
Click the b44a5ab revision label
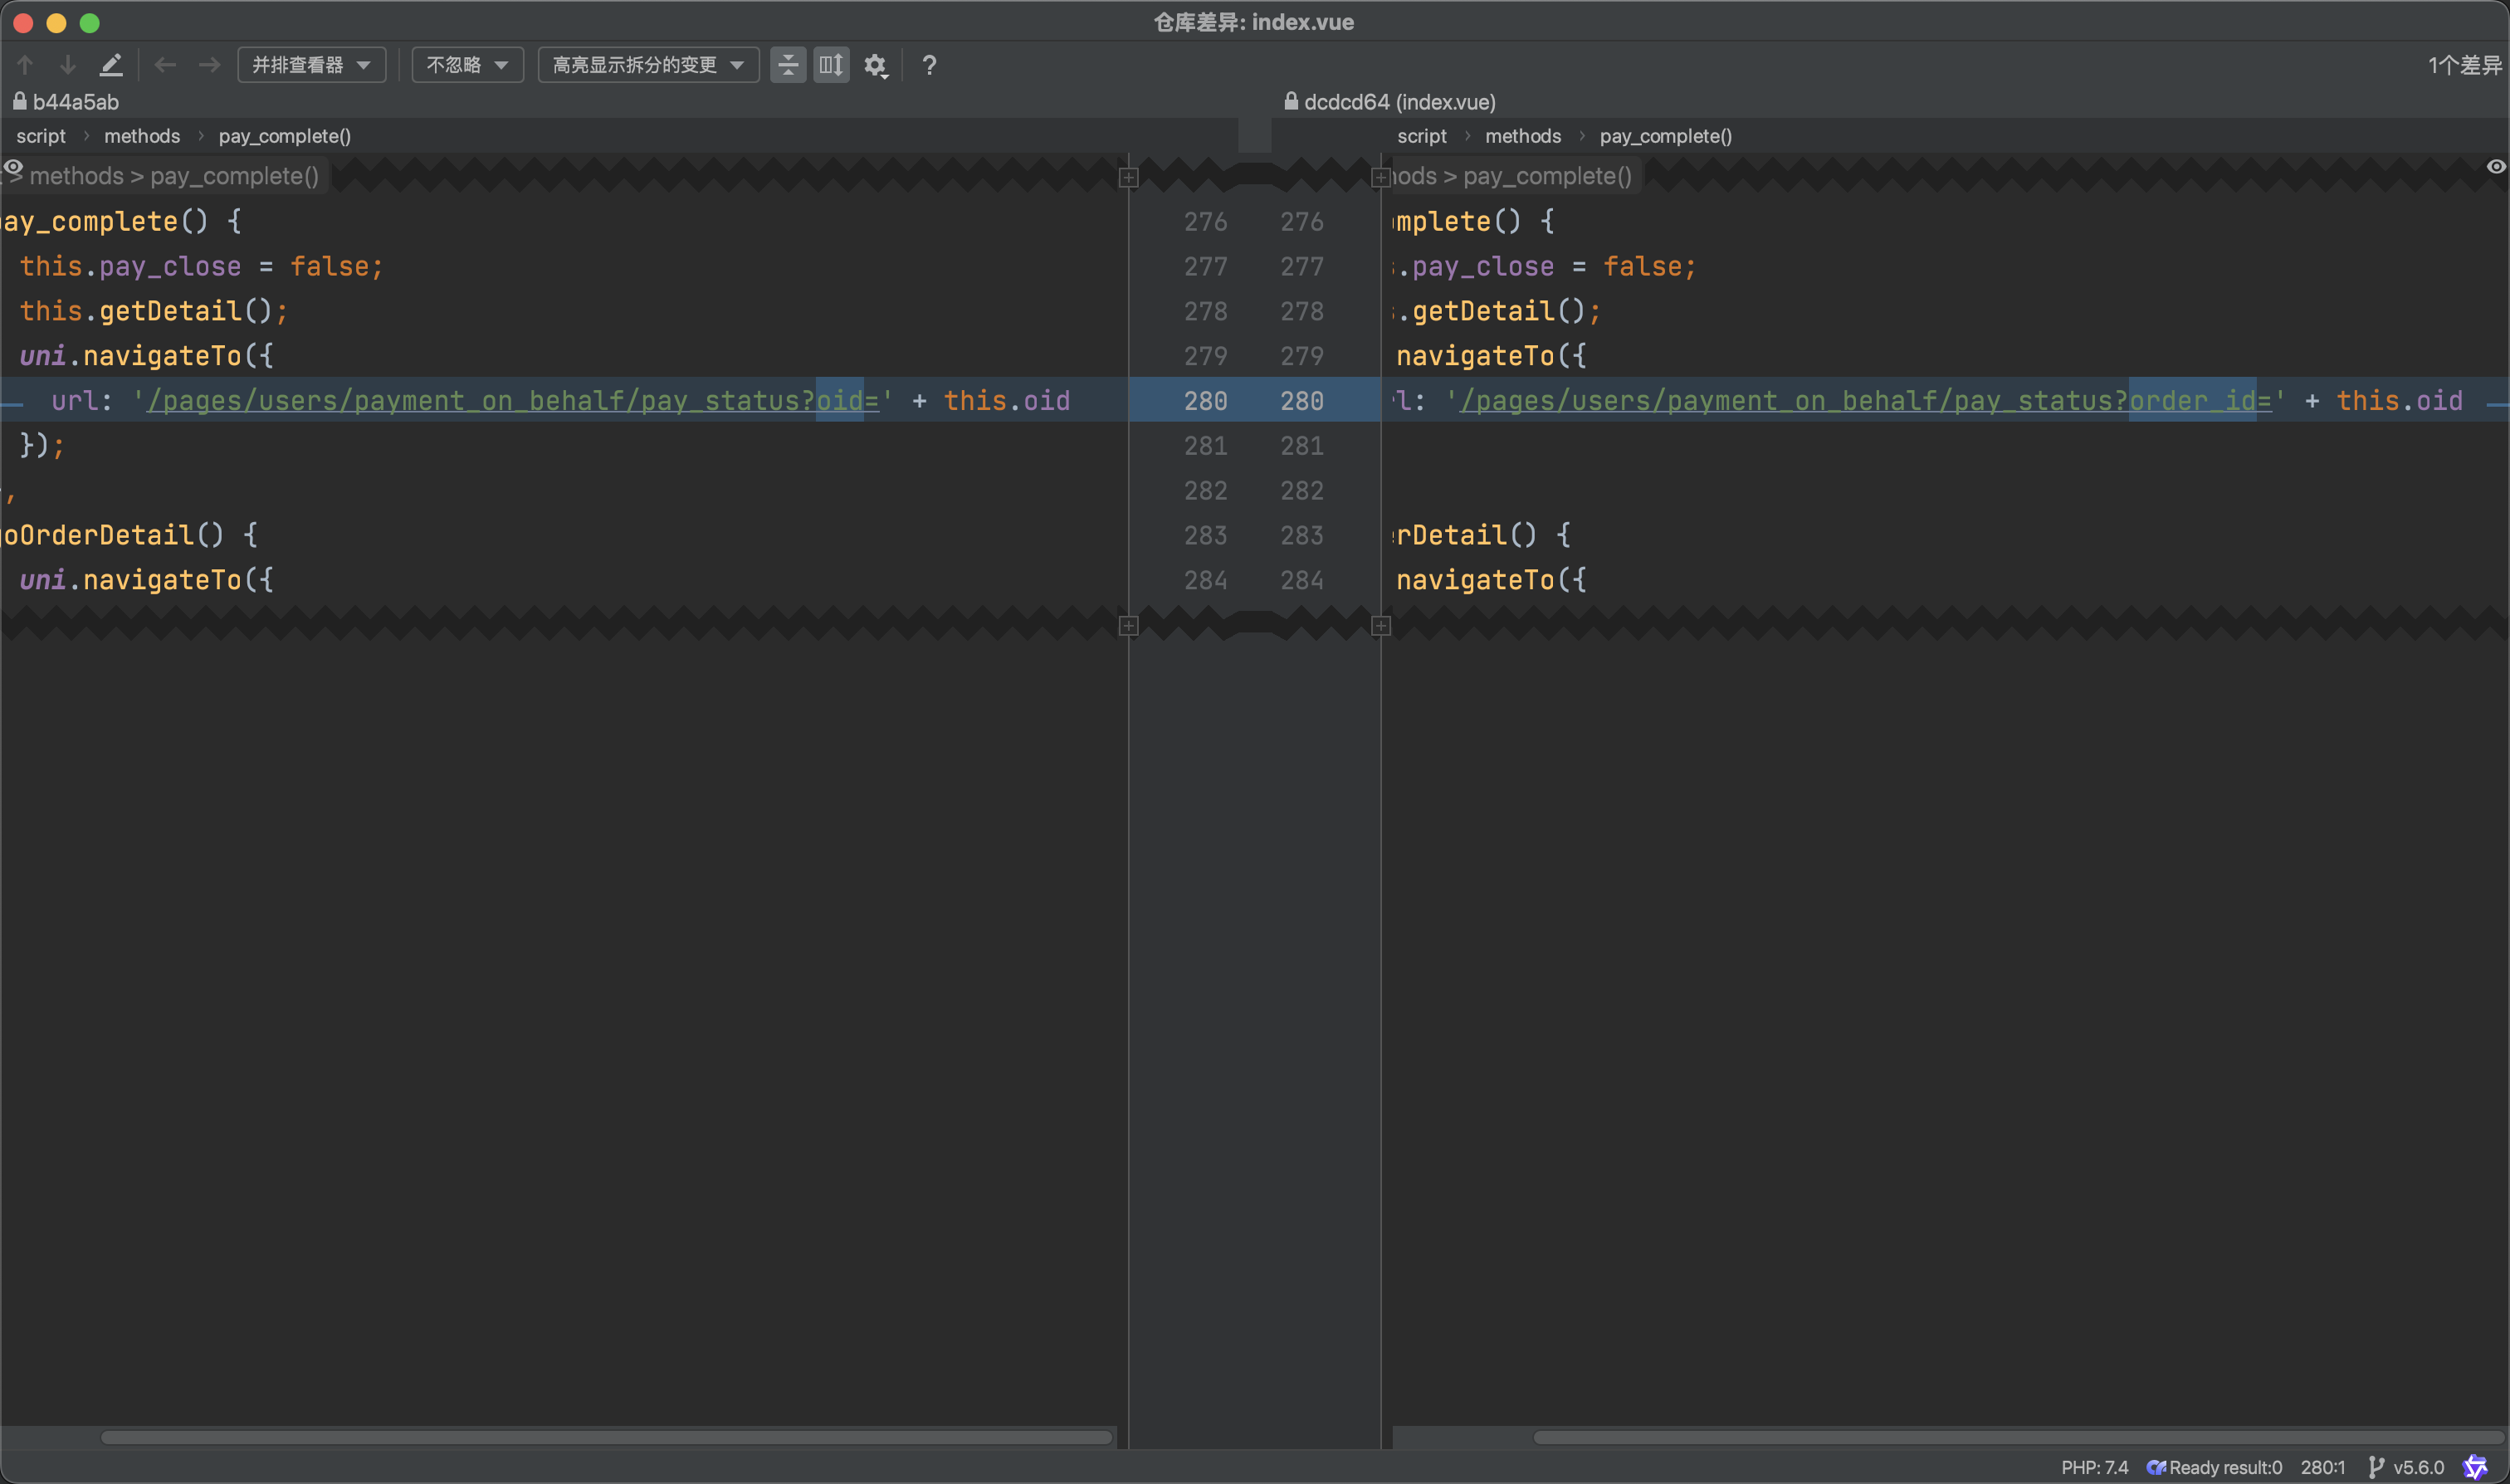tap(75, 102)
